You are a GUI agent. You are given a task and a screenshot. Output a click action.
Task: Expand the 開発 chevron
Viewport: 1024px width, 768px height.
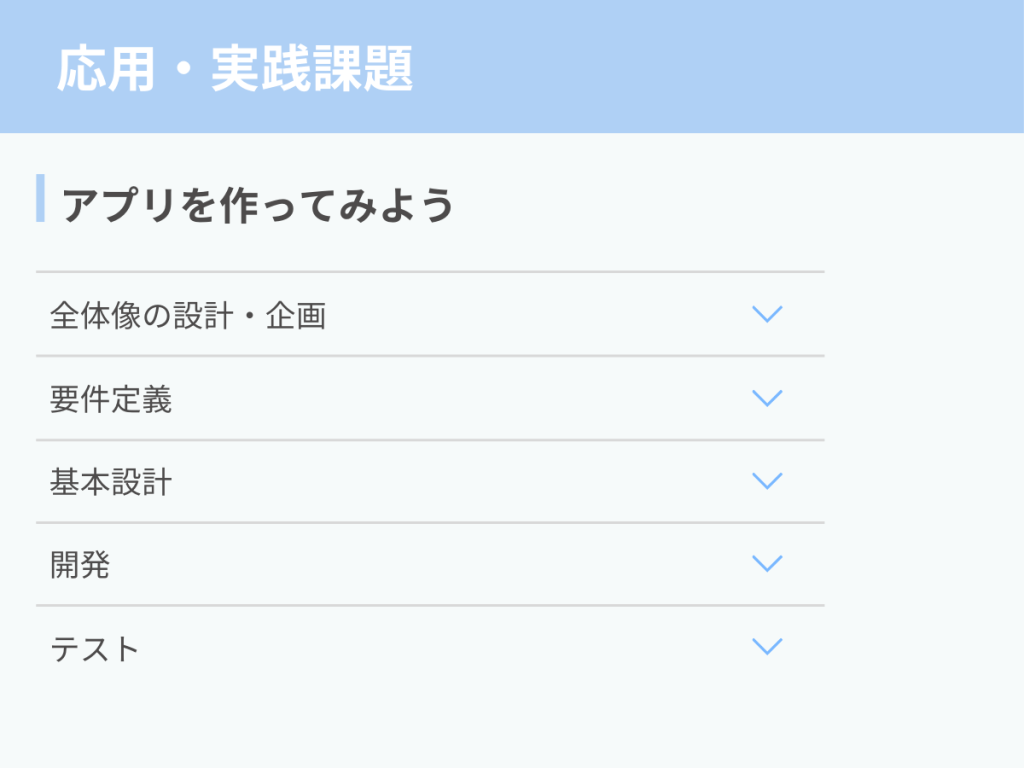(x=768, y=564)
